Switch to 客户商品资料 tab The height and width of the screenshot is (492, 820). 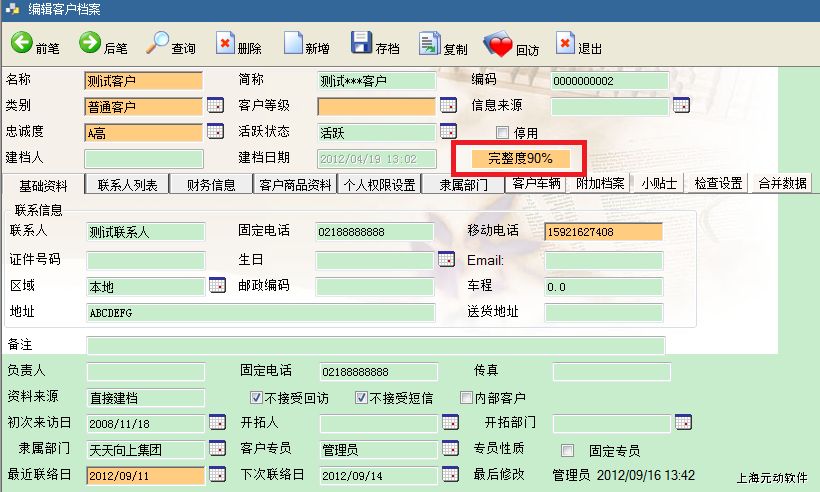(295, 185)
